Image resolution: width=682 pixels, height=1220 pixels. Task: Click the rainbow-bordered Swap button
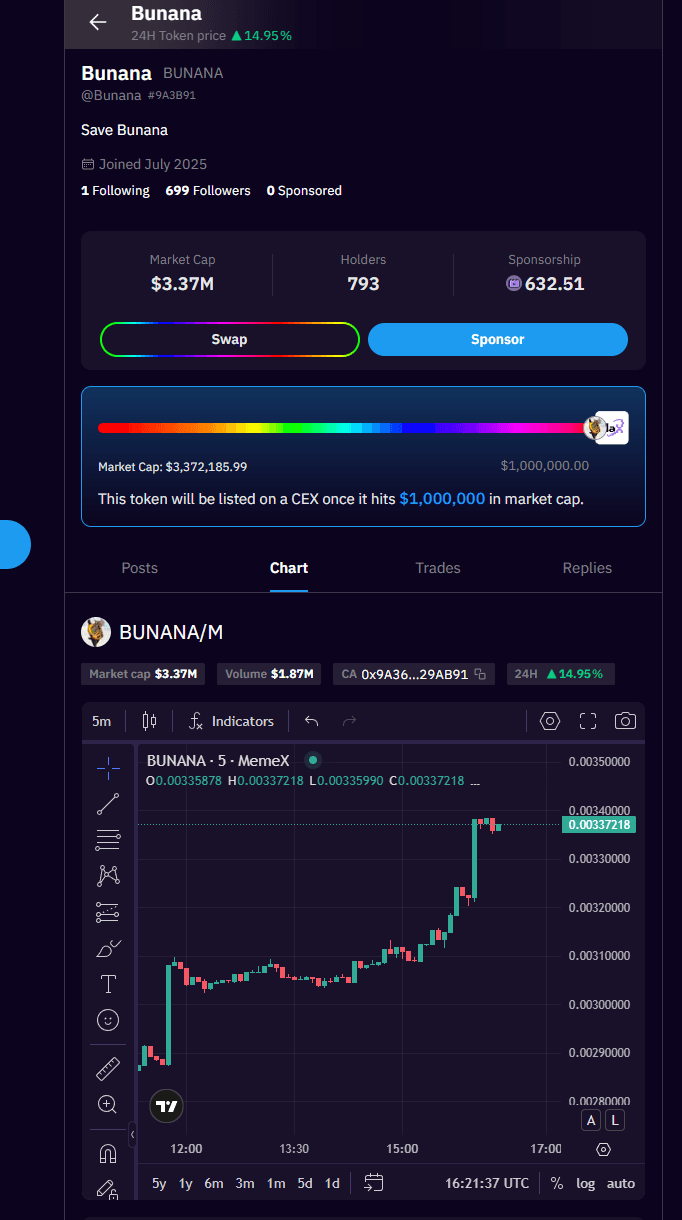229,339
